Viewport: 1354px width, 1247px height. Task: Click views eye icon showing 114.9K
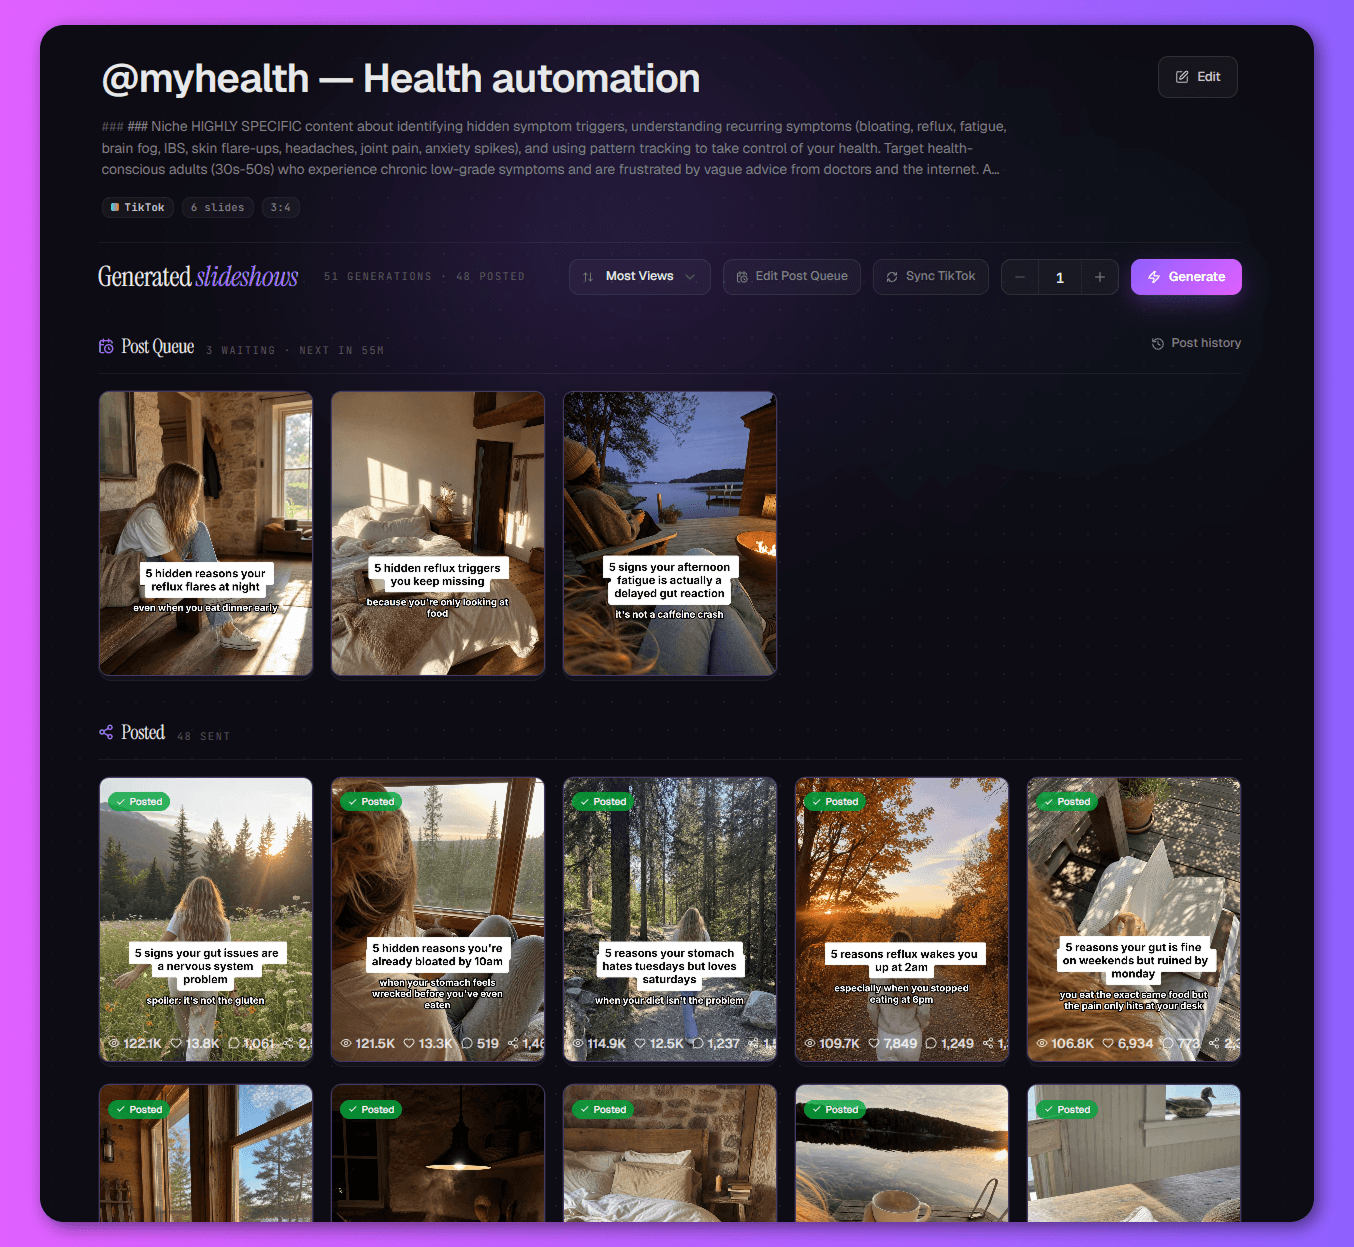[578, 1043]
